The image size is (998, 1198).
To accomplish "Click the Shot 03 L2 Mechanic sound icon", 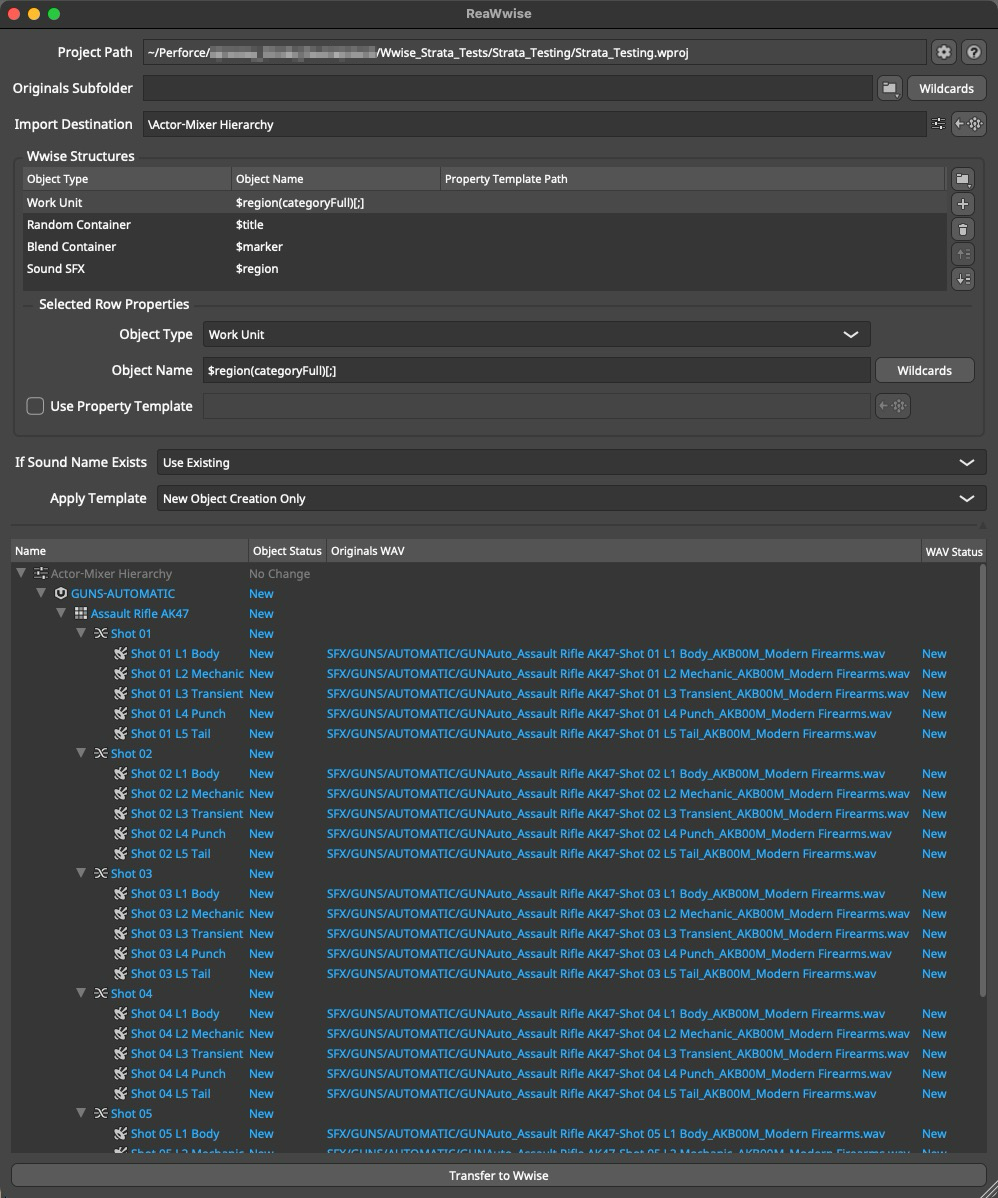I will (121, 914).
